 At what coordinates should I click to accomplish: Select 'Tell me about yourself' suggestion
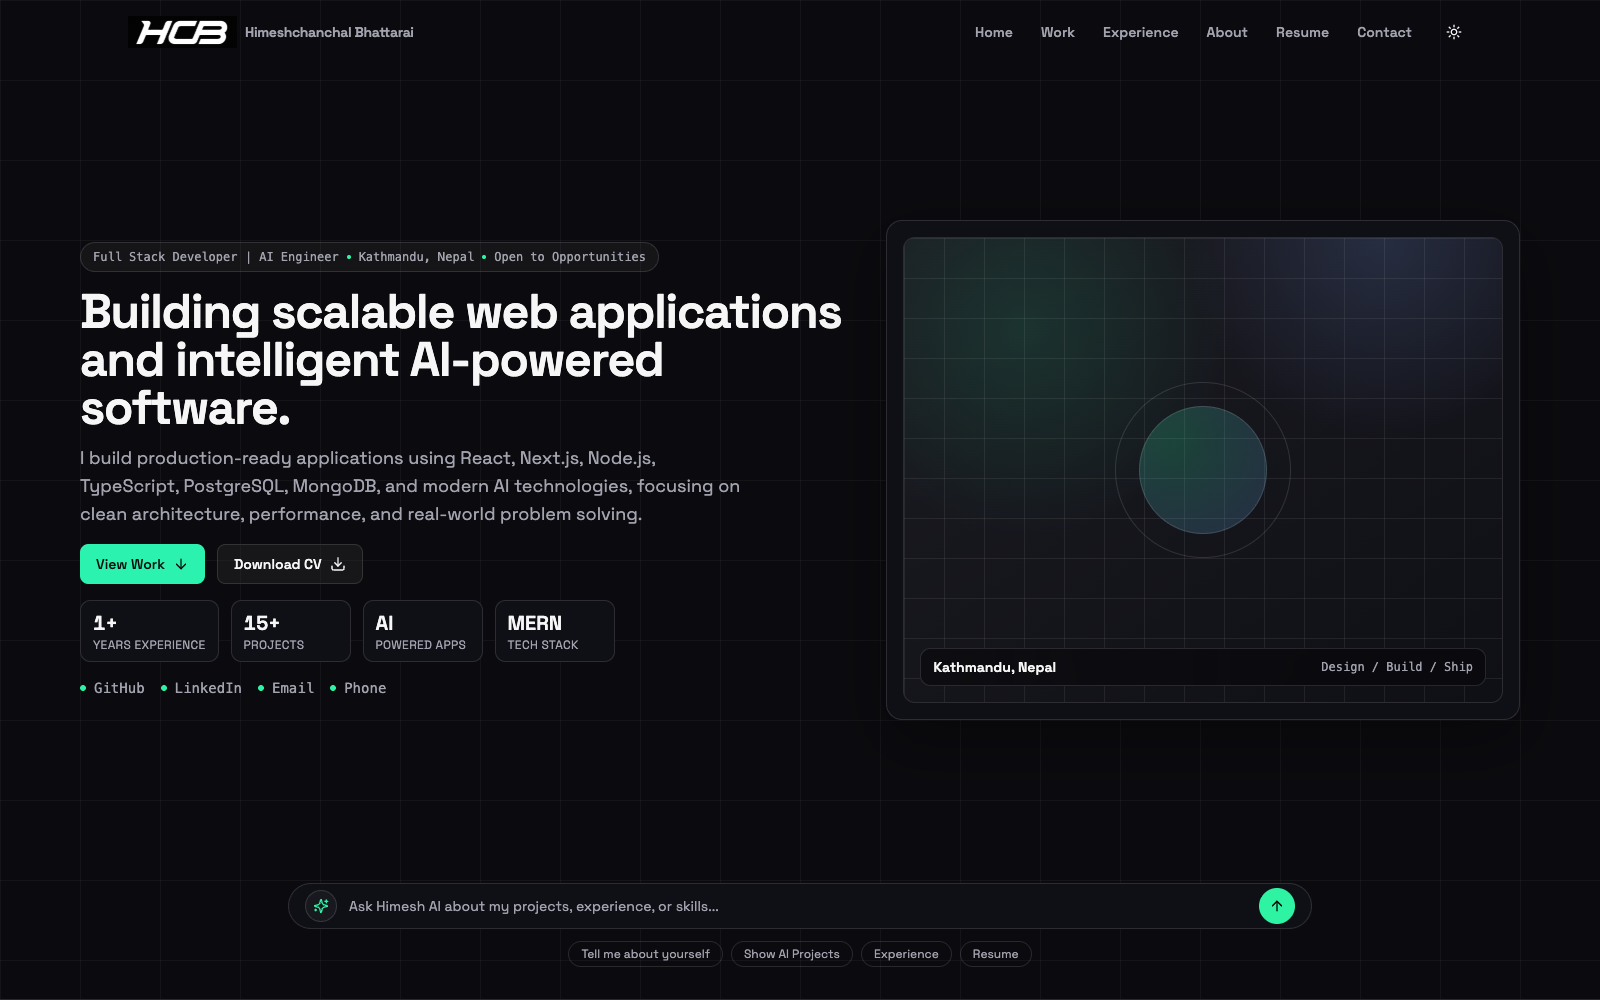(646, 954)
